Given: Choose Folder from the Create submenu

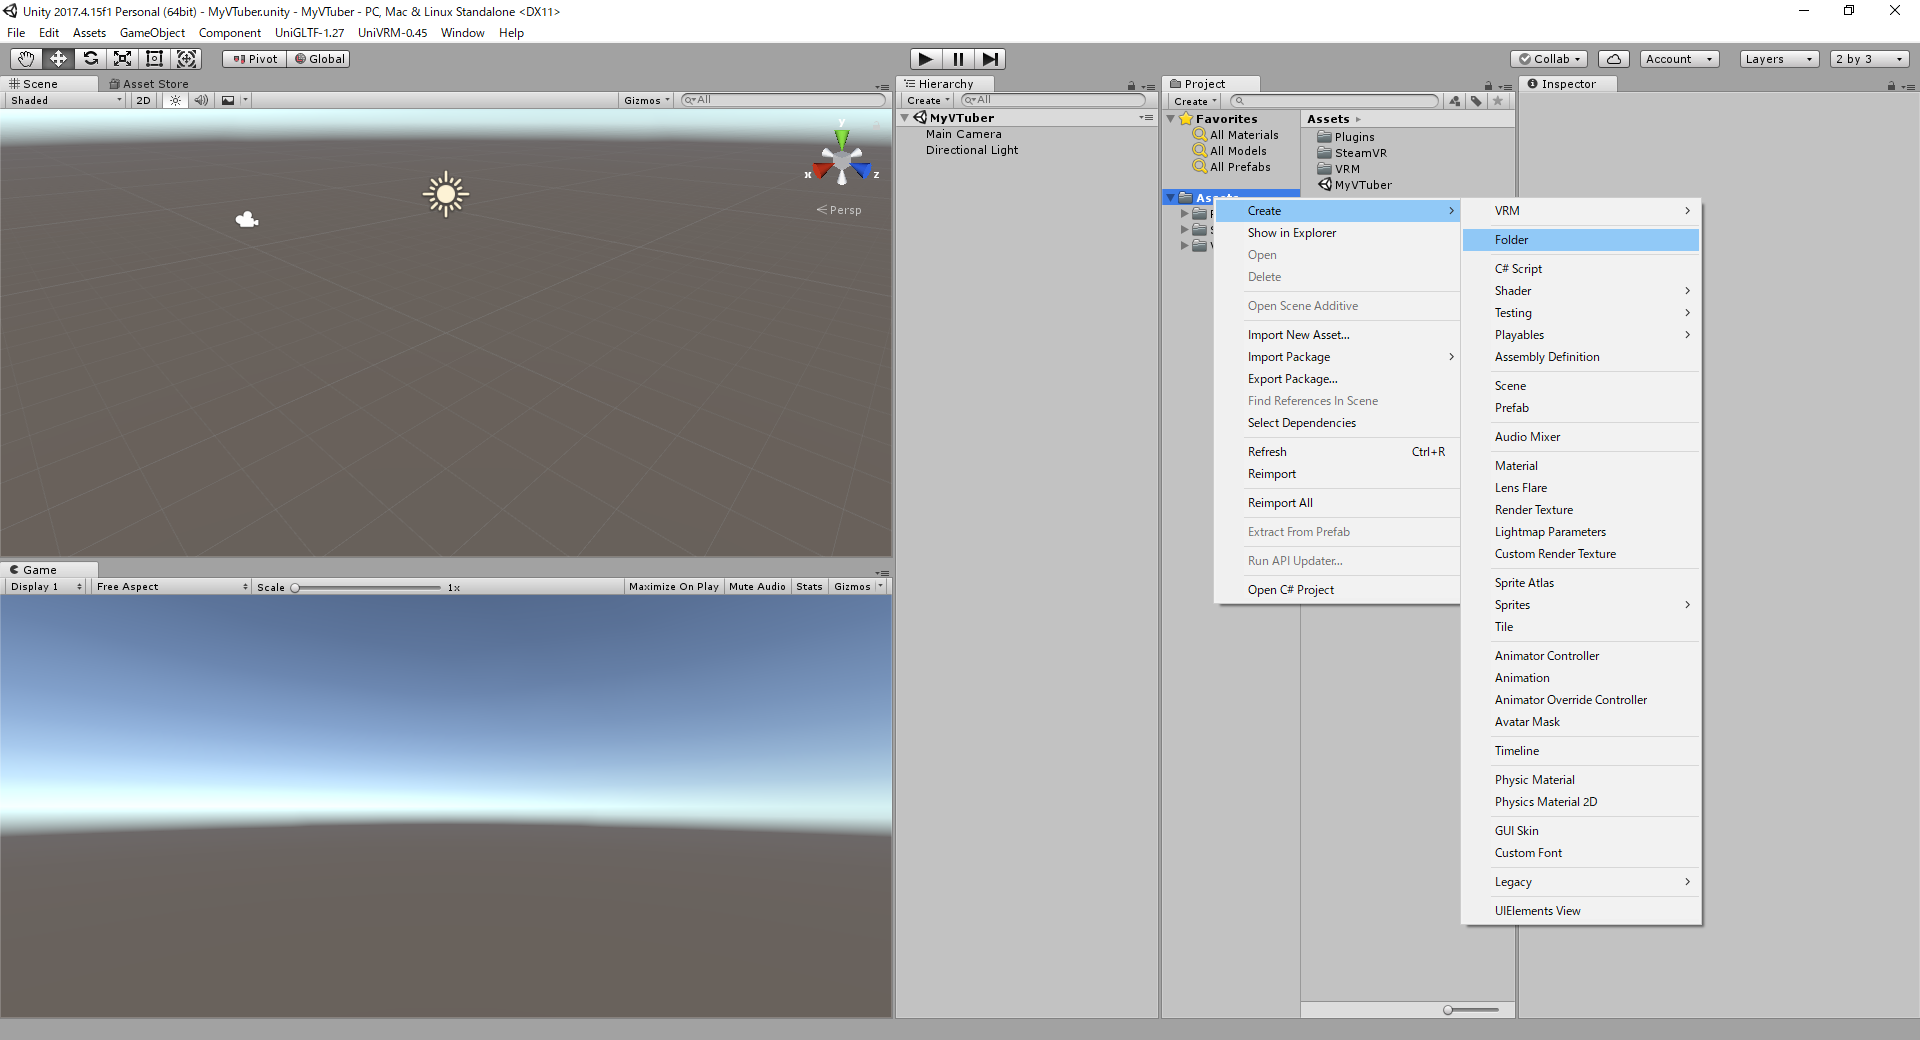Looking at the screenshot, I should point(1512,240).
